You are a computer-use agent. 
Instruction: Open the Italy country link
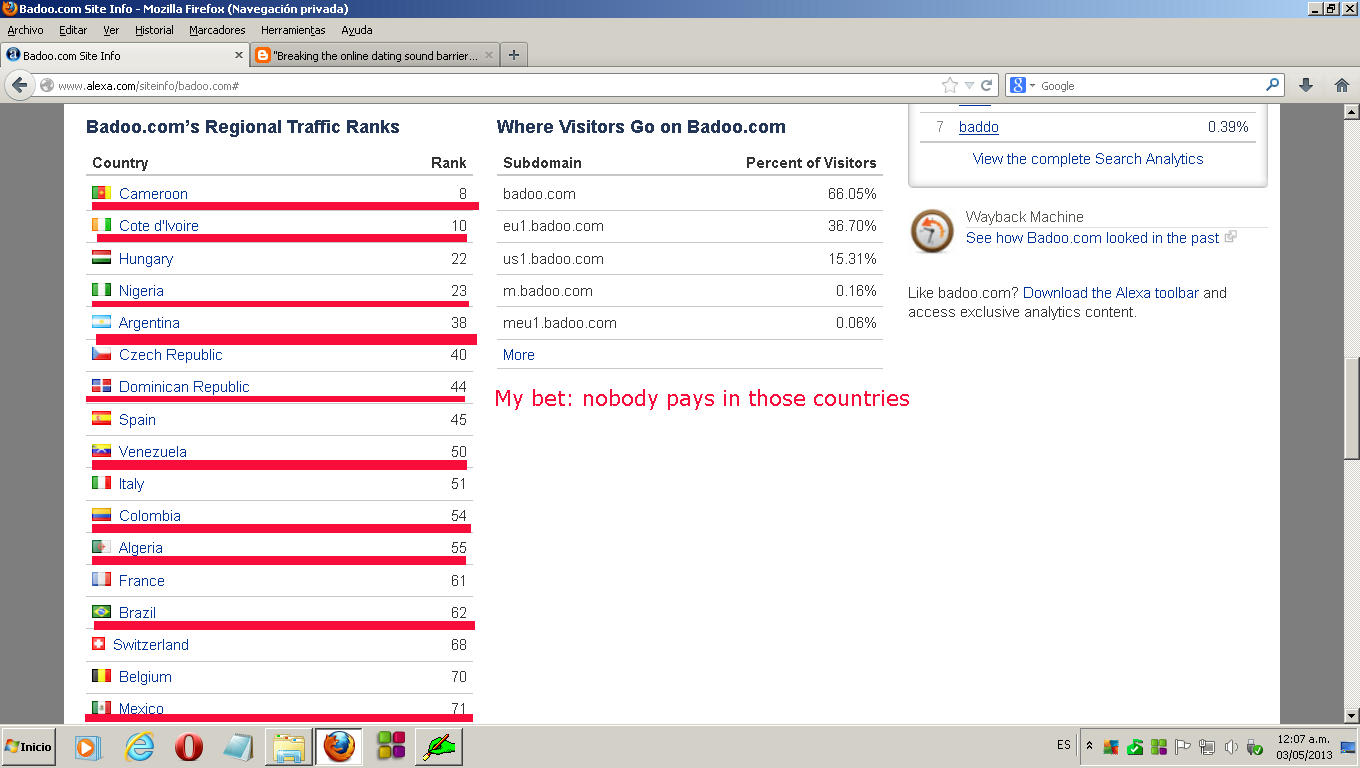(131, 484)
